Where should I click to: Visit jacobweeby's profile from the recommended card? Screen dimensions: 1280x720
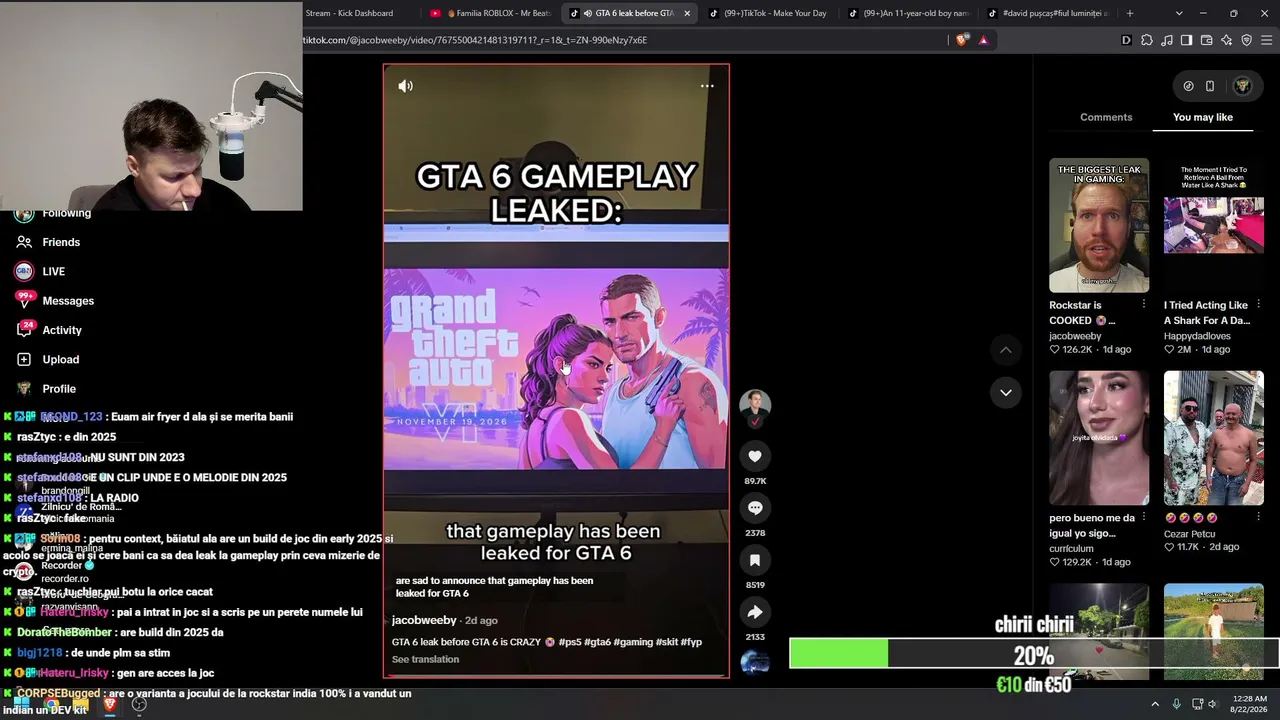click(1076, 336)
